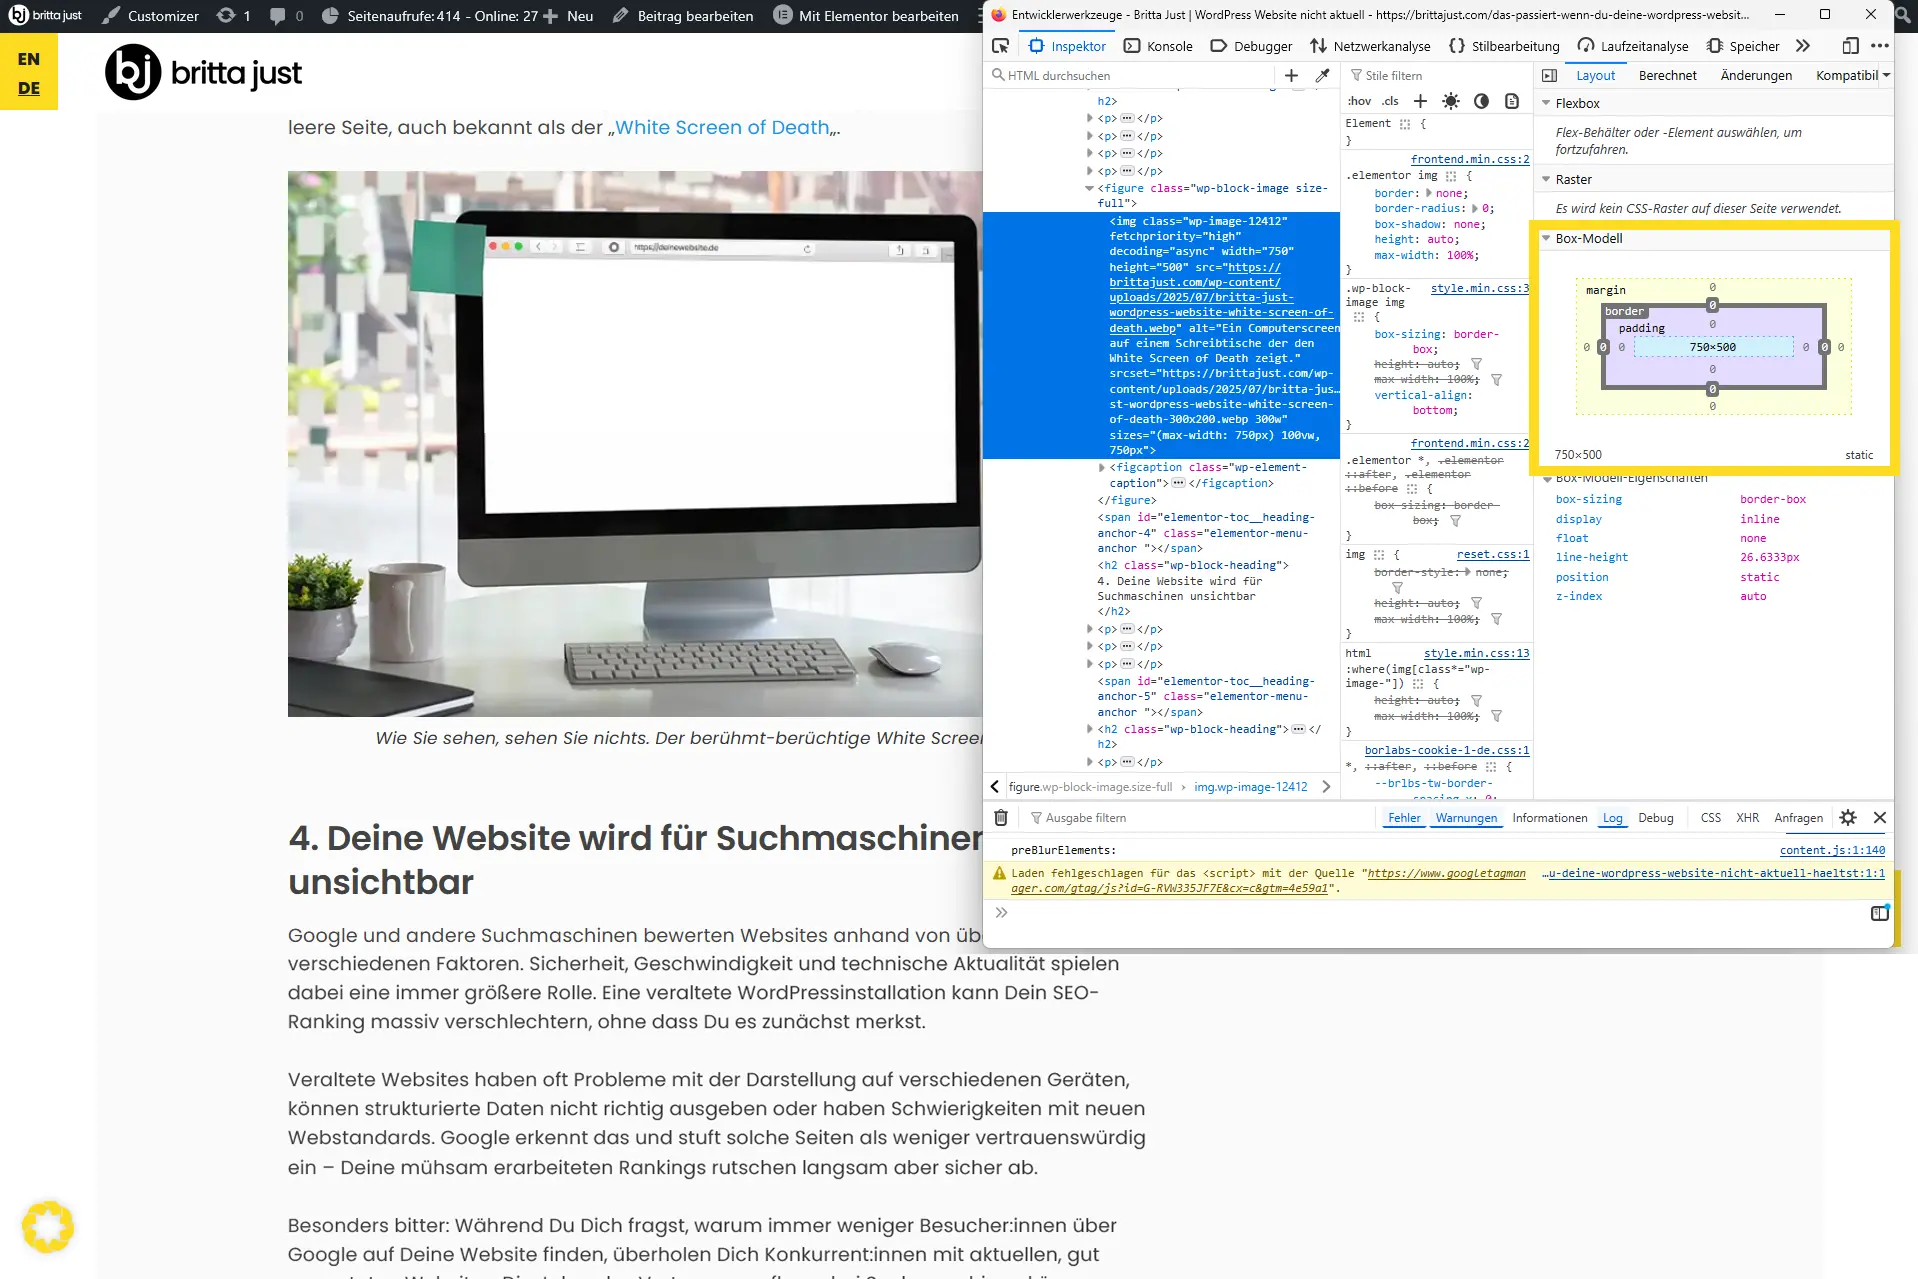This screenshot has width=1918, height=1279.
Task: Open the Netzwerkanalyse tab
Action: tap(1371, 46)
